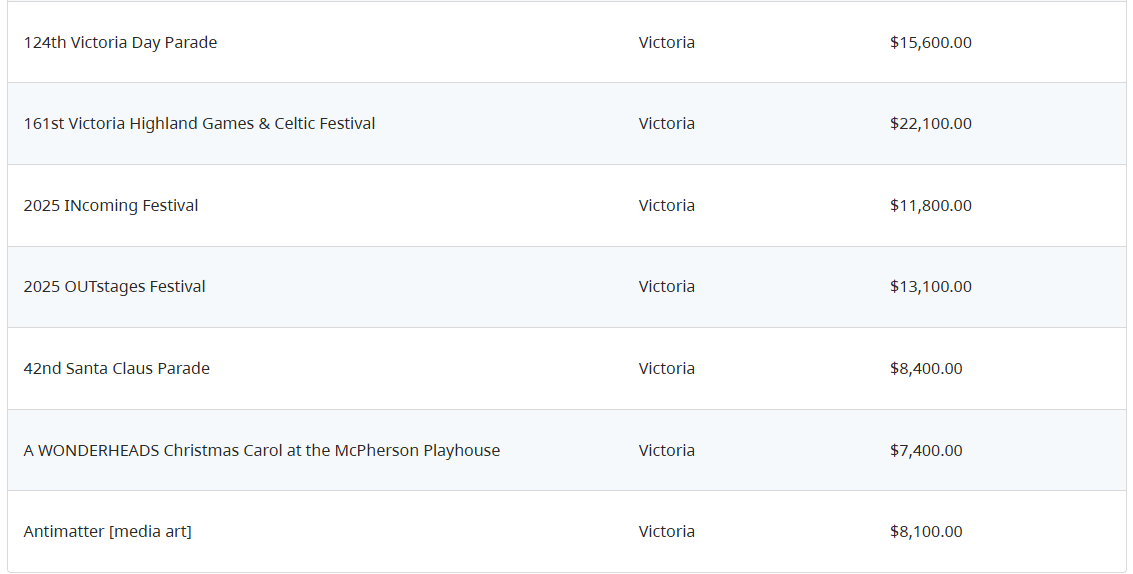Click Victoria in the OUTstages Festival row
Image resolution: width=1133 pixels, height=574 pixels.
pyautogui.click(x=667, y=286)
